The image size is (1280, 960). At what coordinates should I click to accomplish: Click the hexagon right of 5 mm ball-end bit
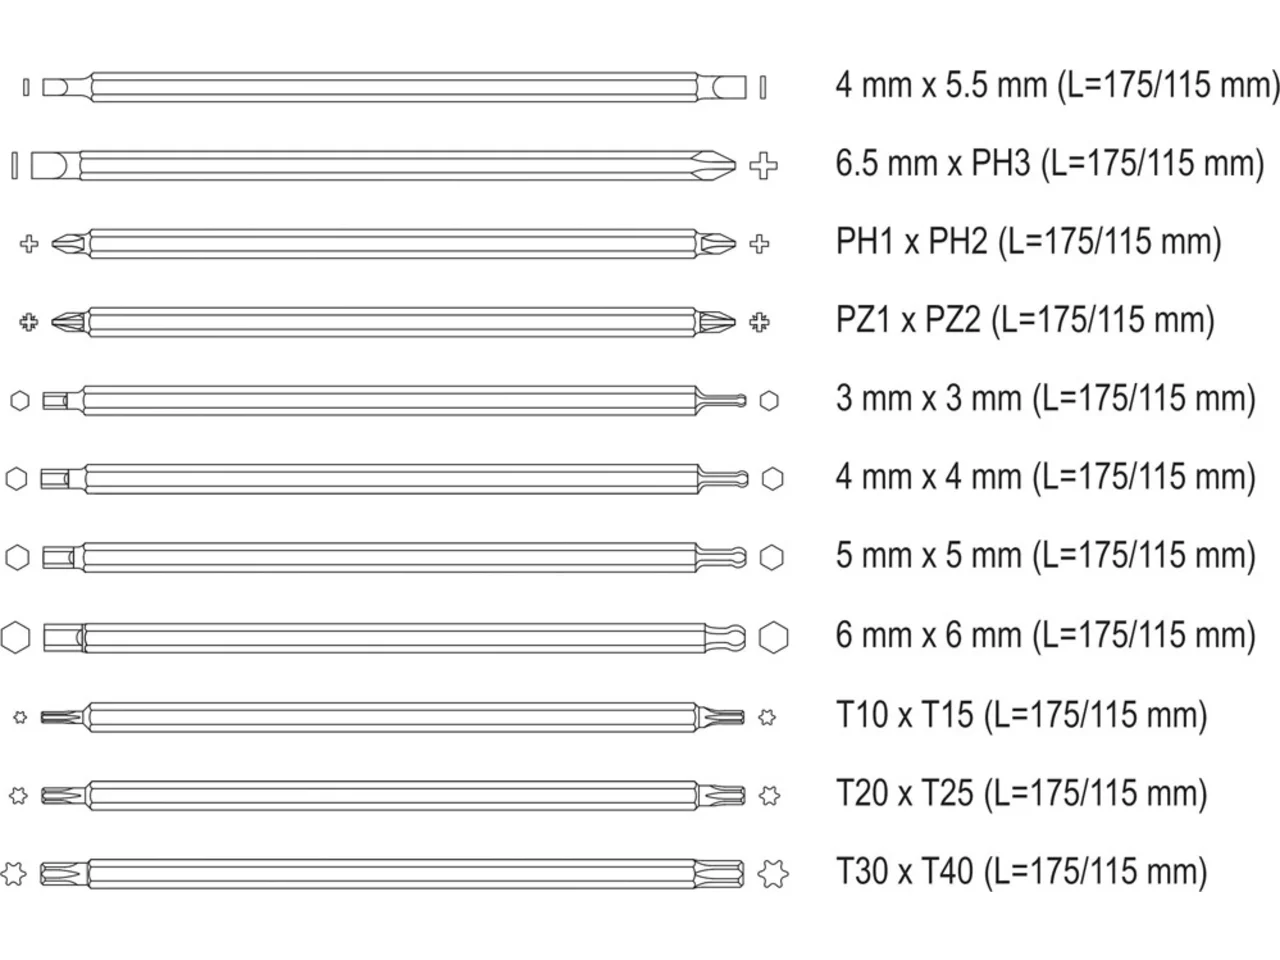click(x=770, y=557)
